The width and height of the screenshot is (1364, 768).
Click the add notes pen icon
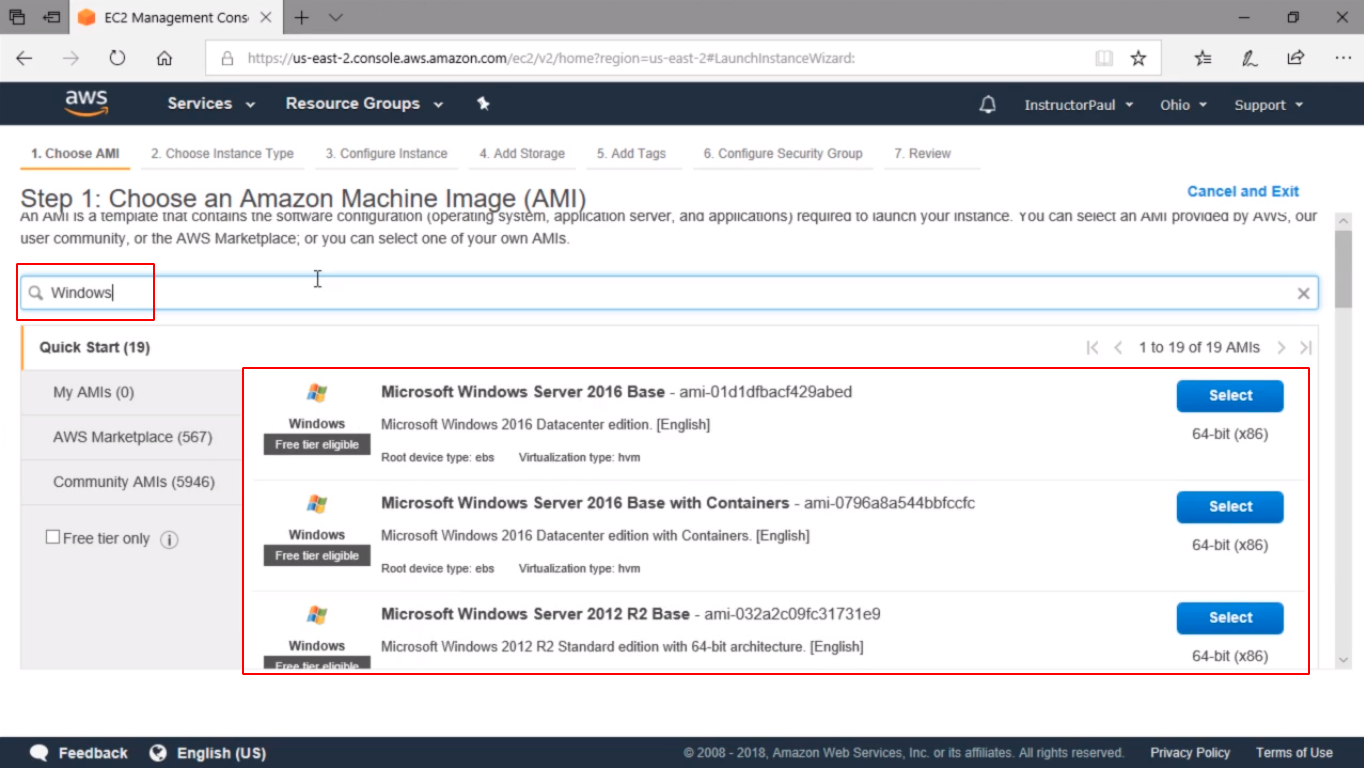coord(1250,58)
